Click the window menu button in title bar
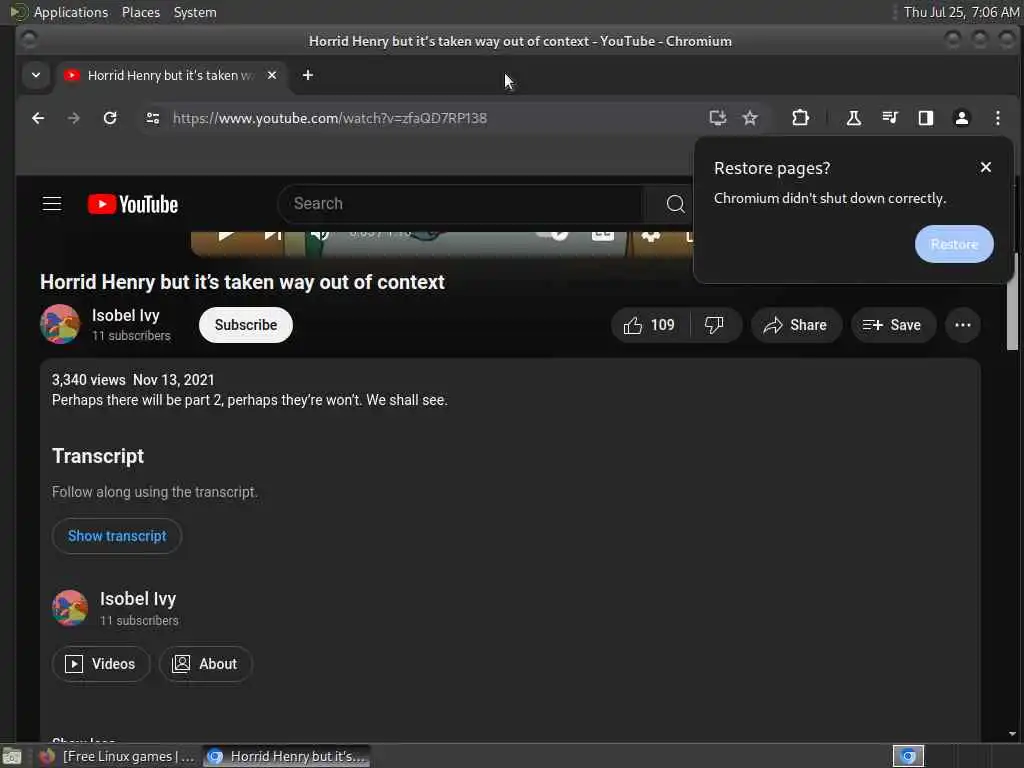Image resolution: width=1024 pixels, height=768 pixels. 28,40
